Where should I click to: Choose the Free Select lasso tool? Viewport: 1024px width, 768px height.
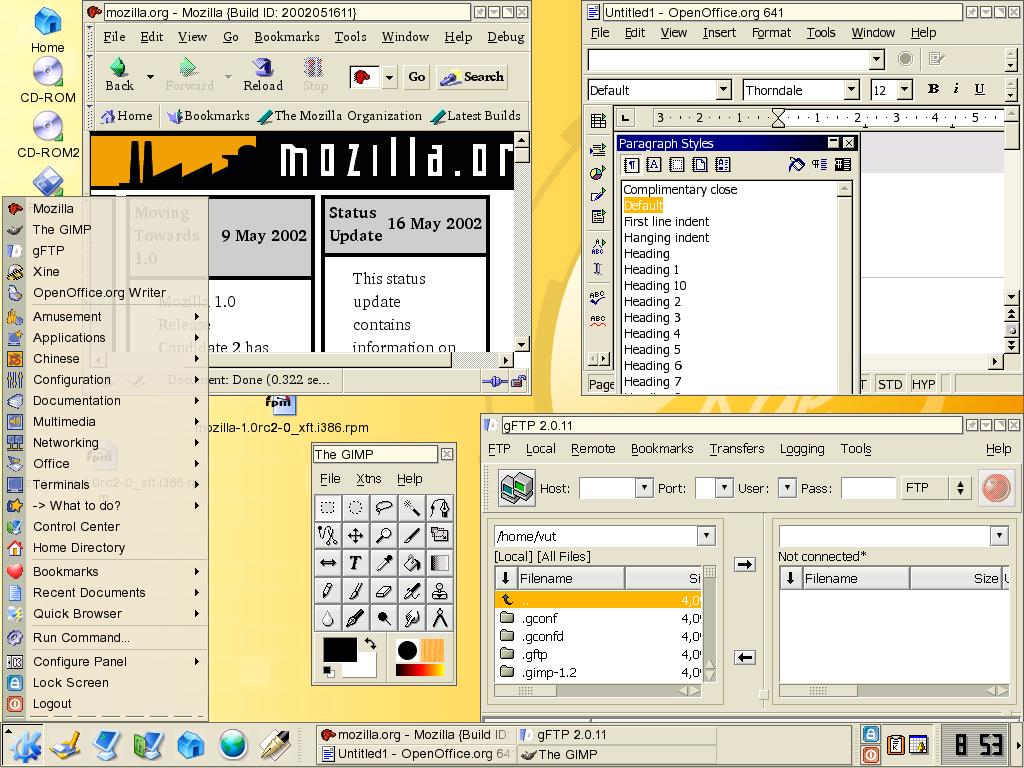tap(383, 508)
